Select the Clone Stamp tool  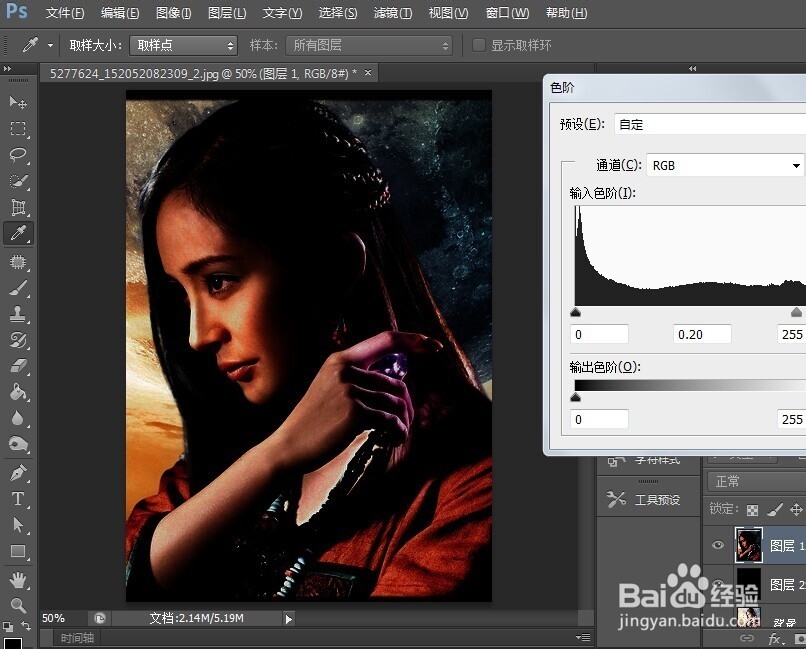pos(18,314)
